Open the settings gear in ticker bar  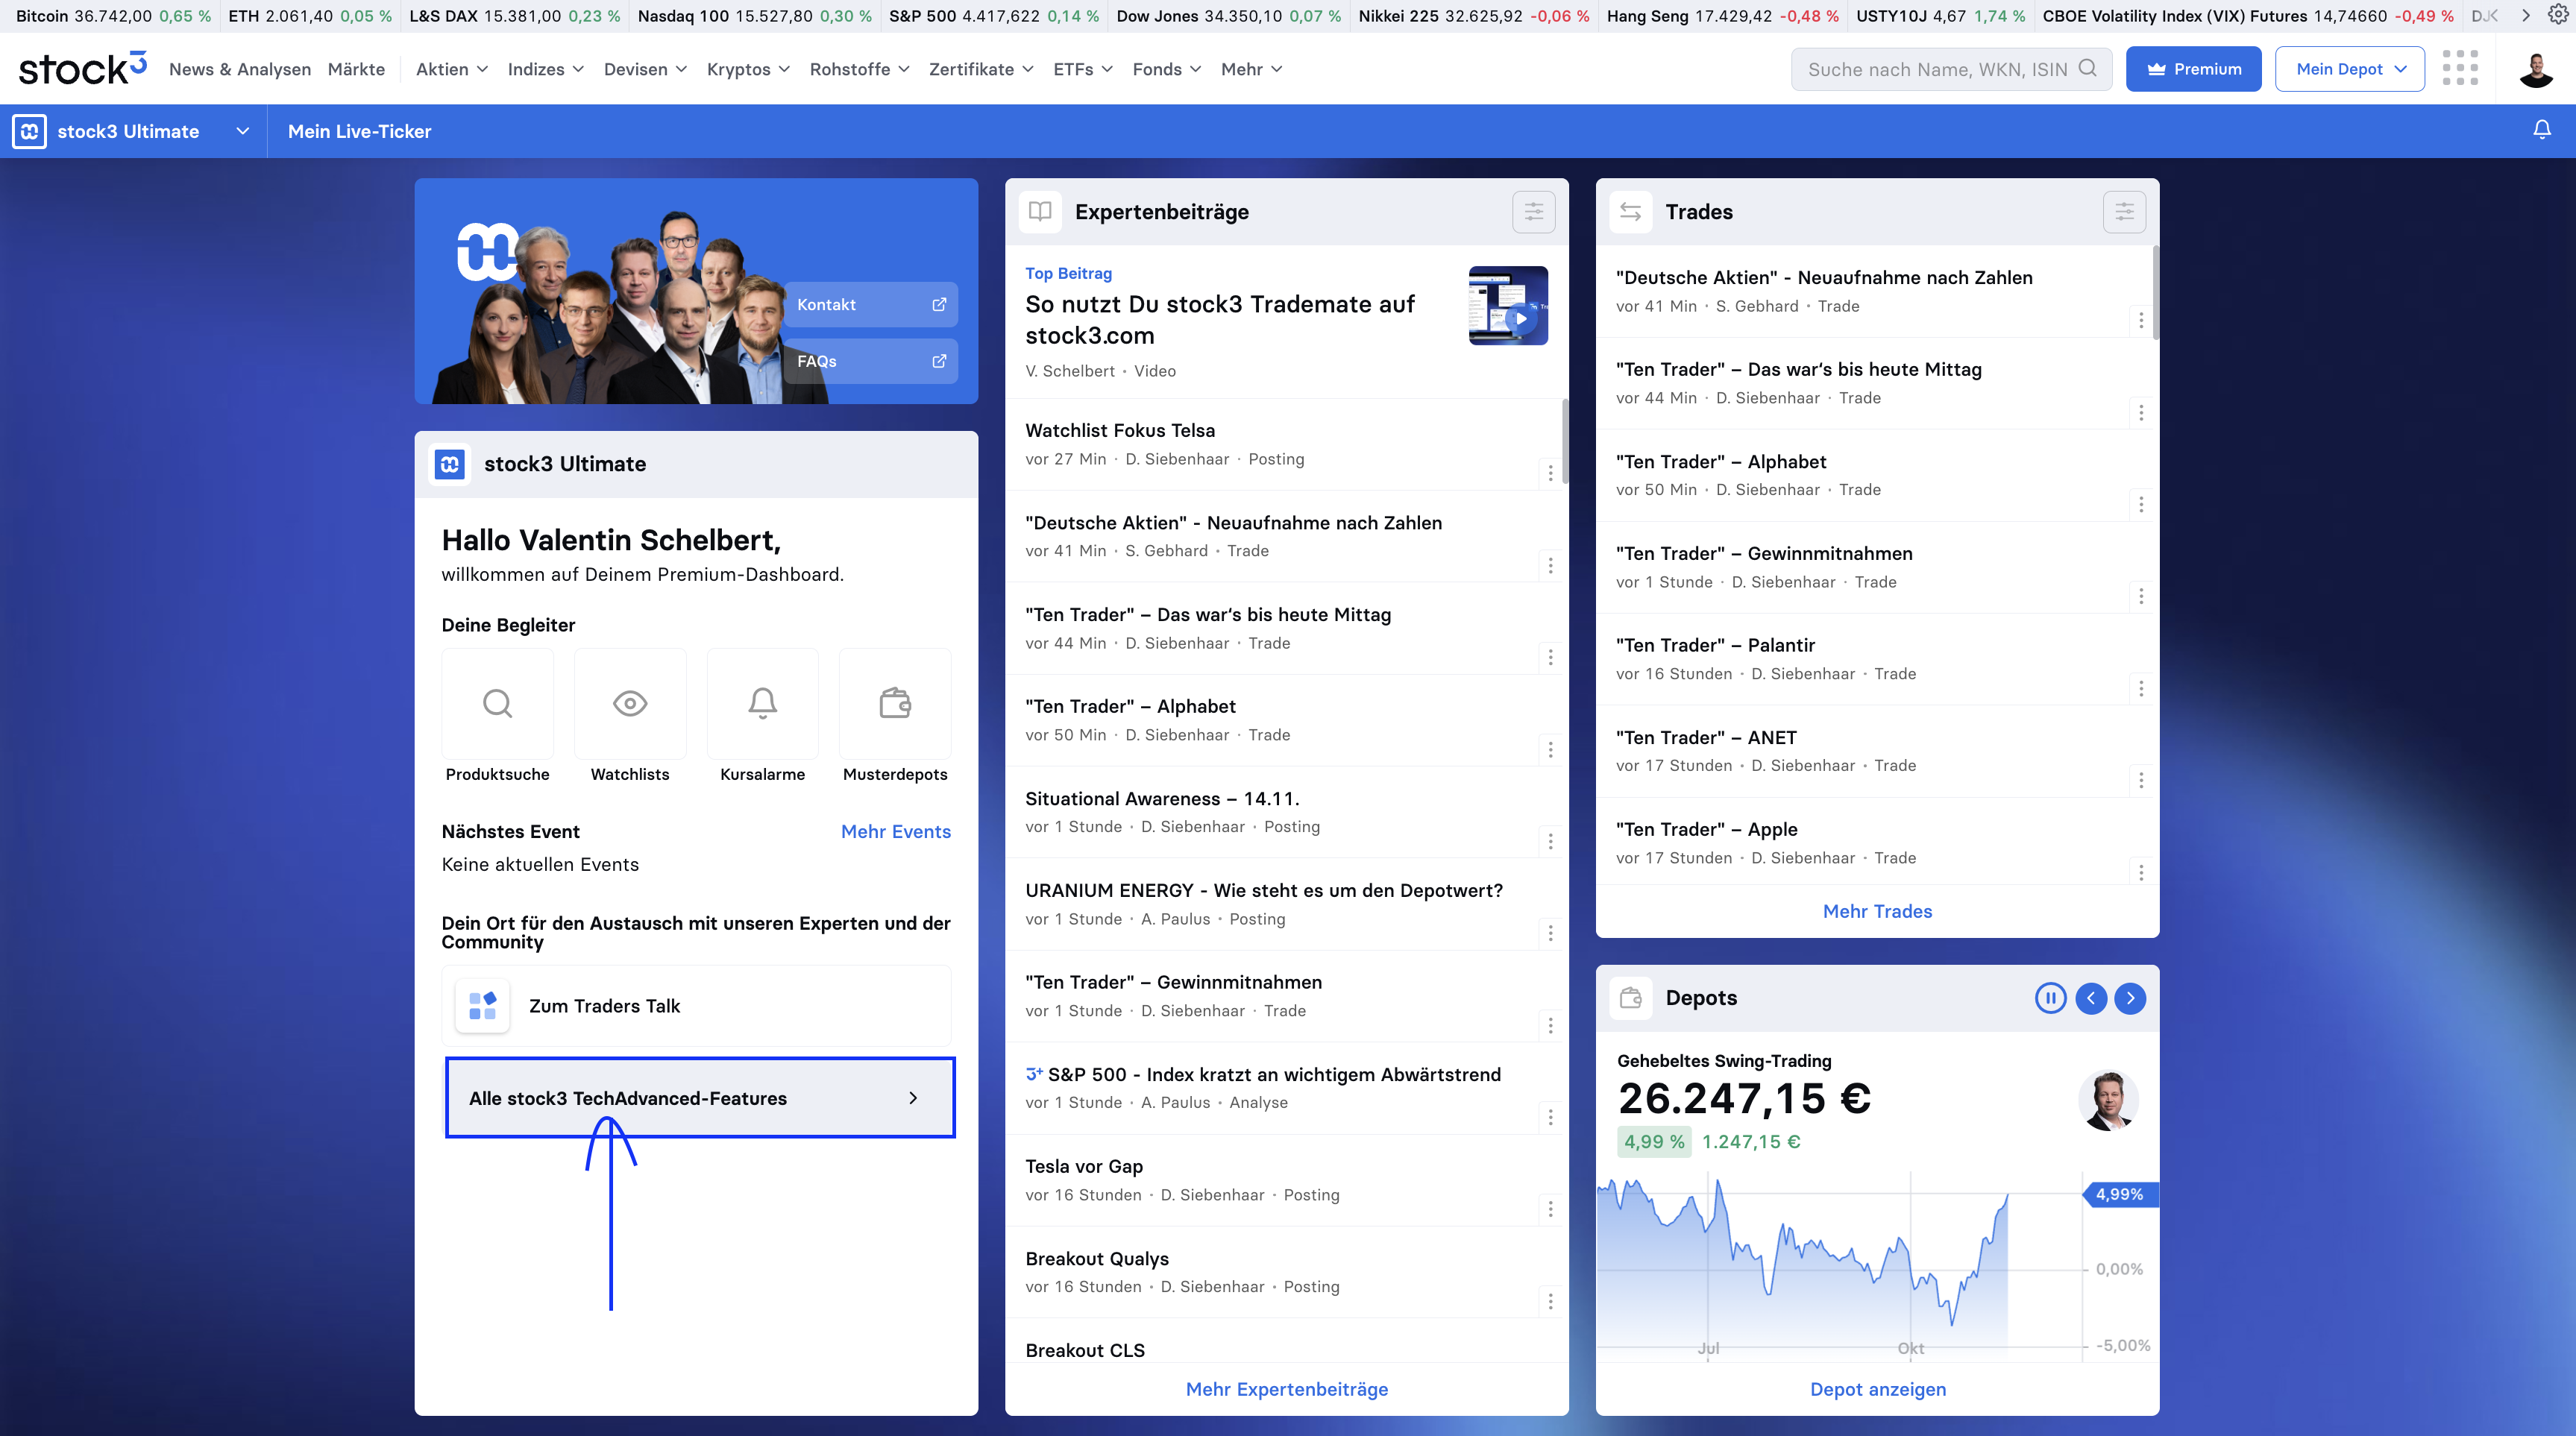(2558, 15)
